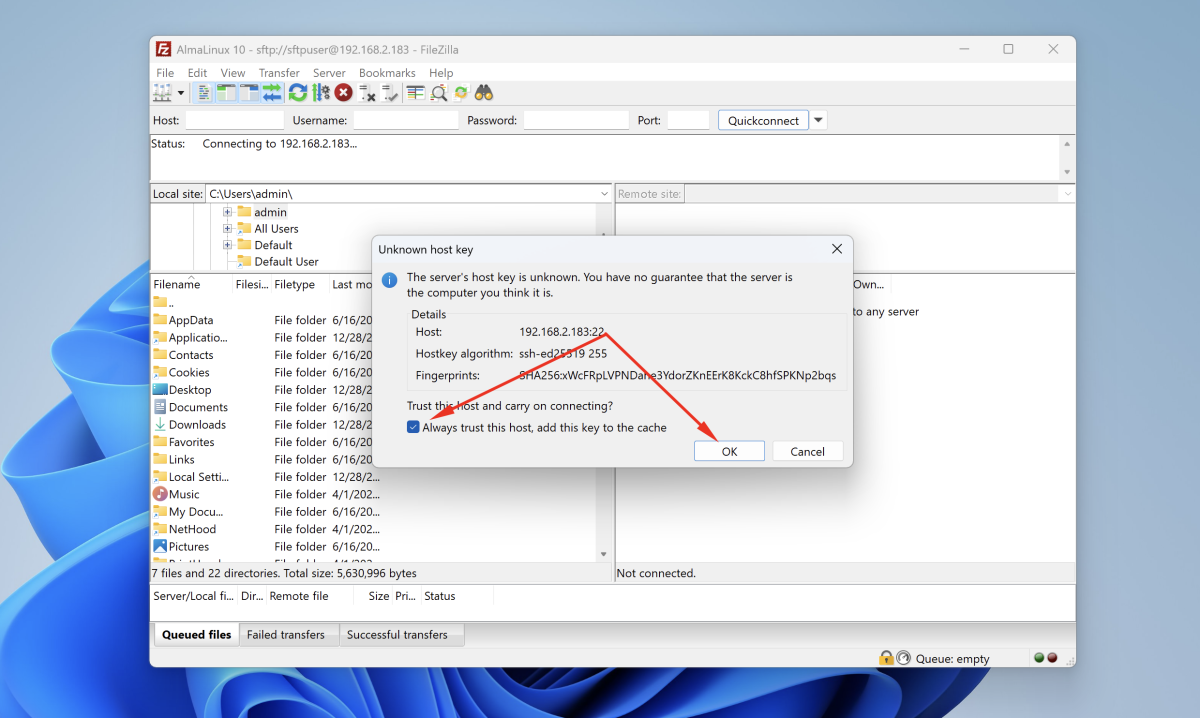Expand the admin folder tree node
The width and height of the screenshot is (1200, 718).
point(228,212)
